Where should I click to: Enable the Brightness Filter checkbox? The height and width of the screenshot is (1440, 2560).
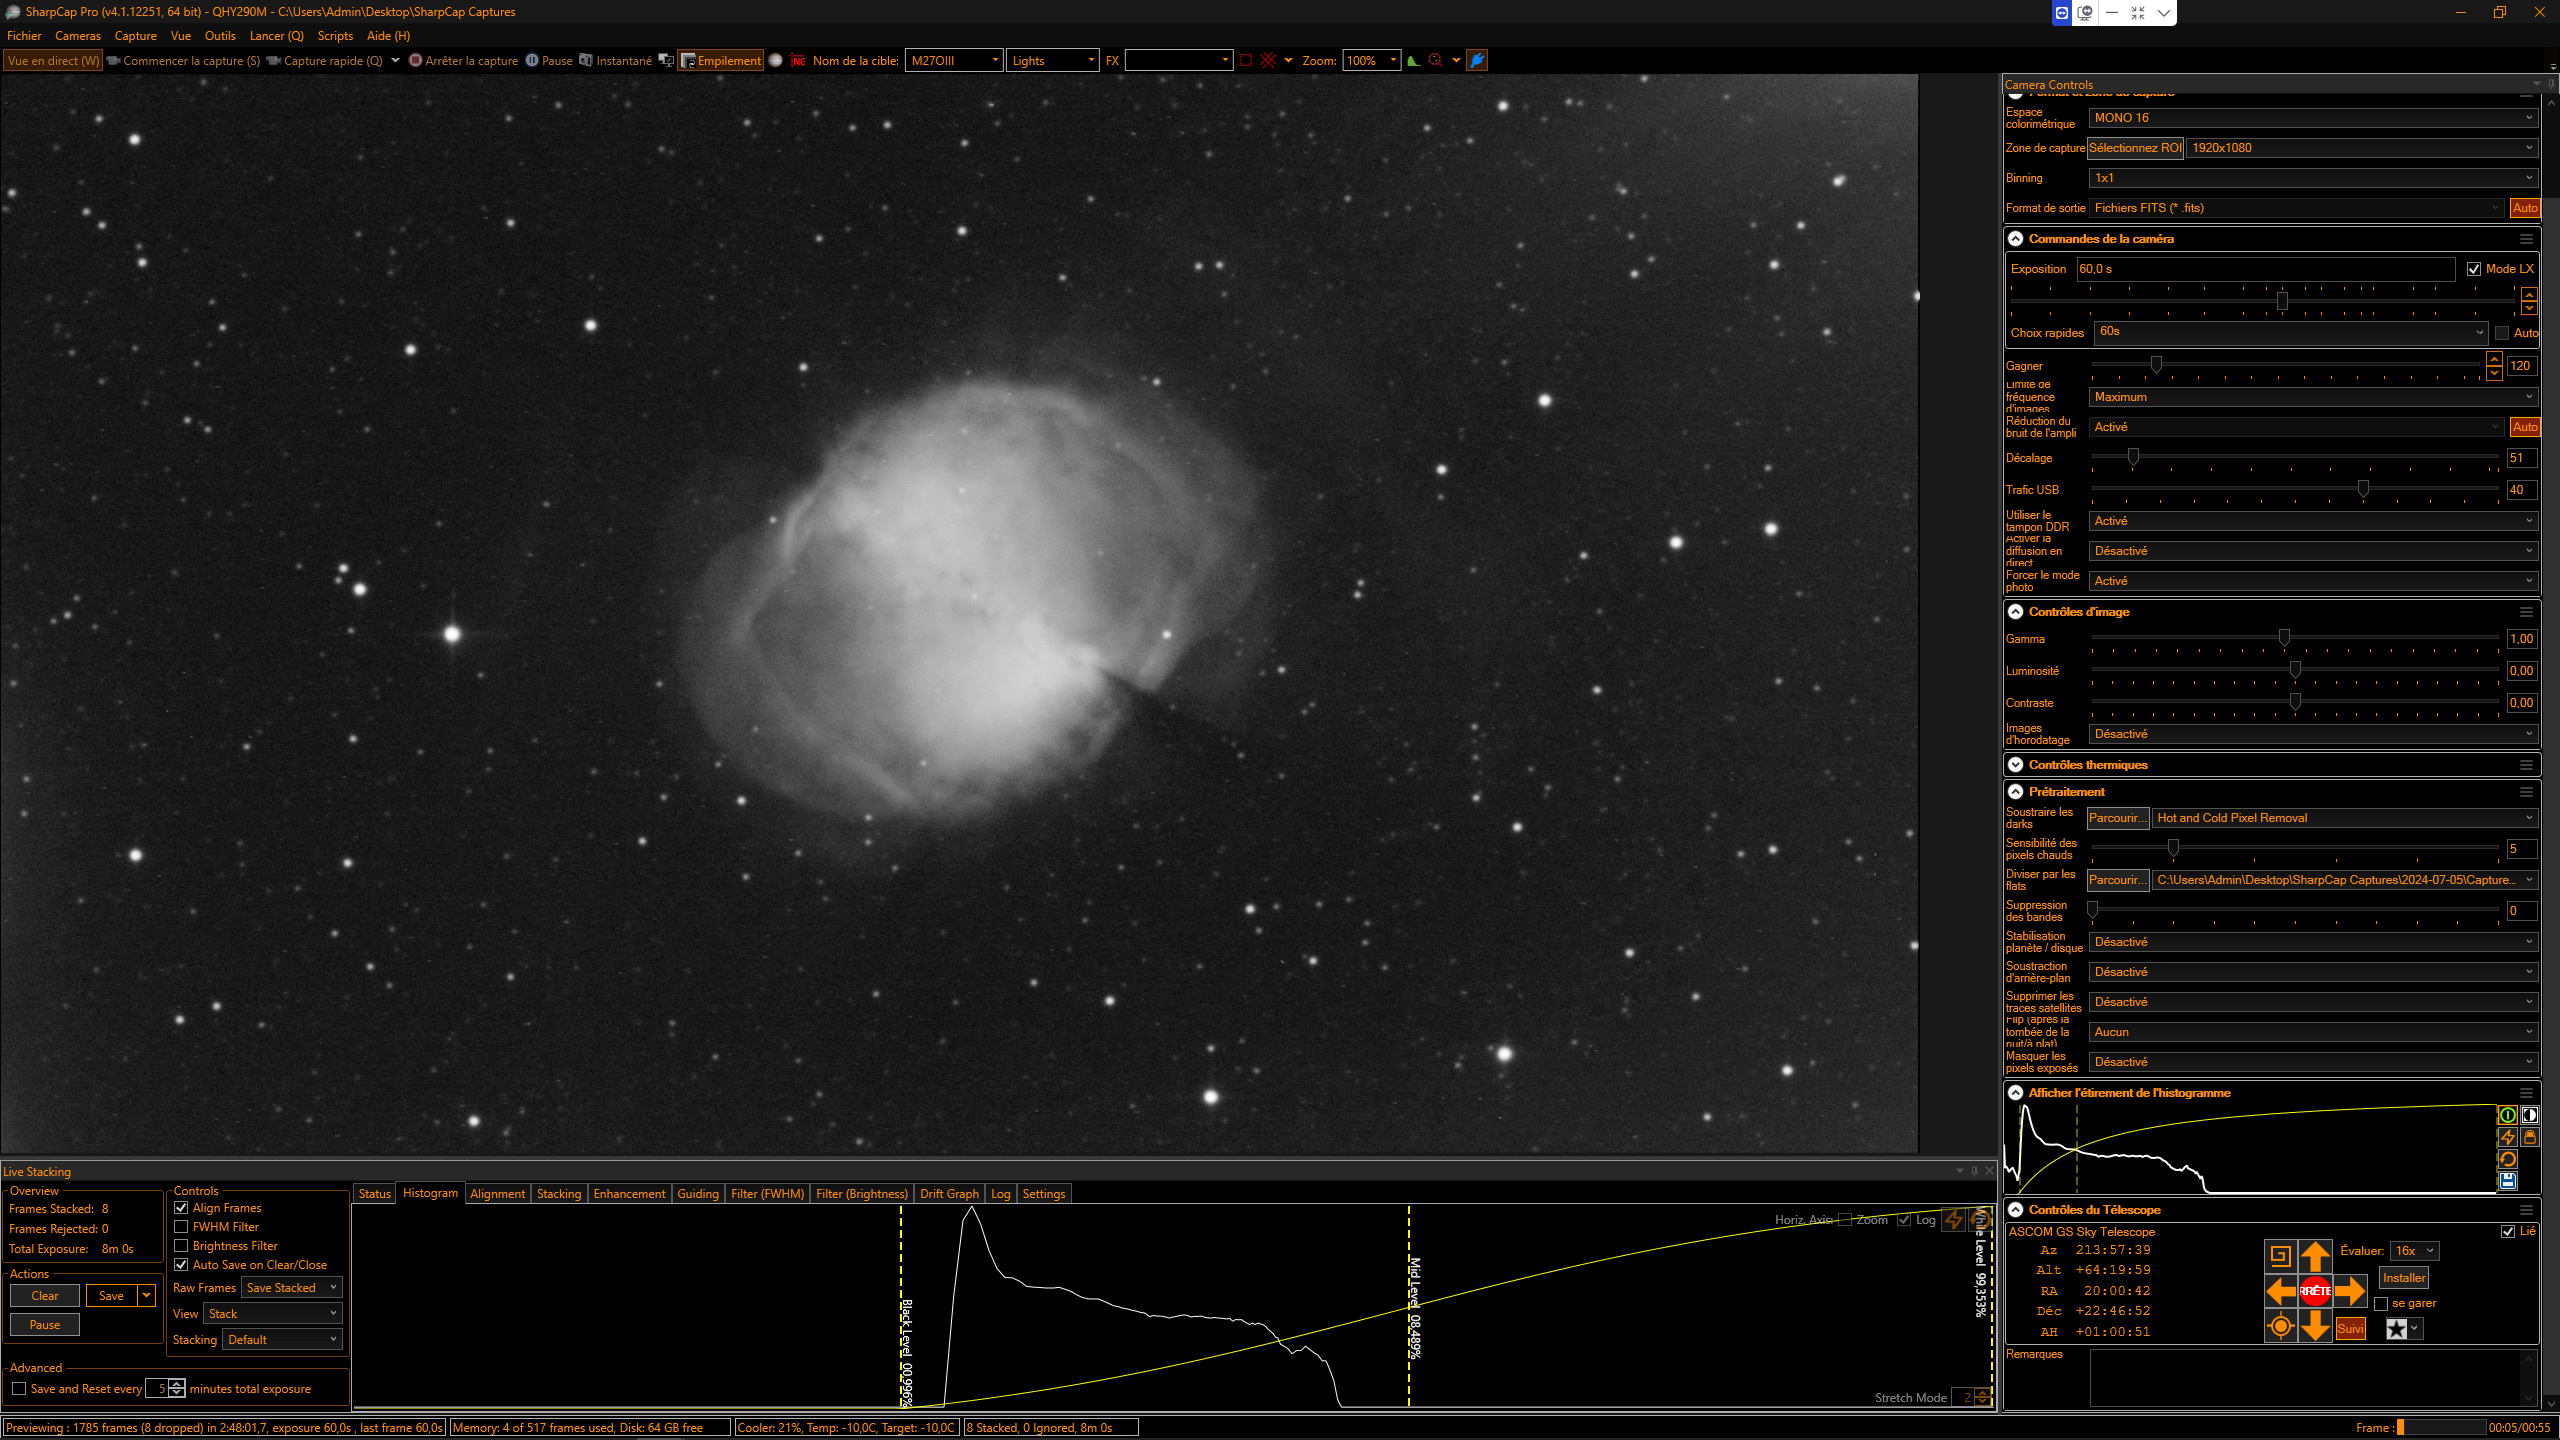pos(181,1246)
